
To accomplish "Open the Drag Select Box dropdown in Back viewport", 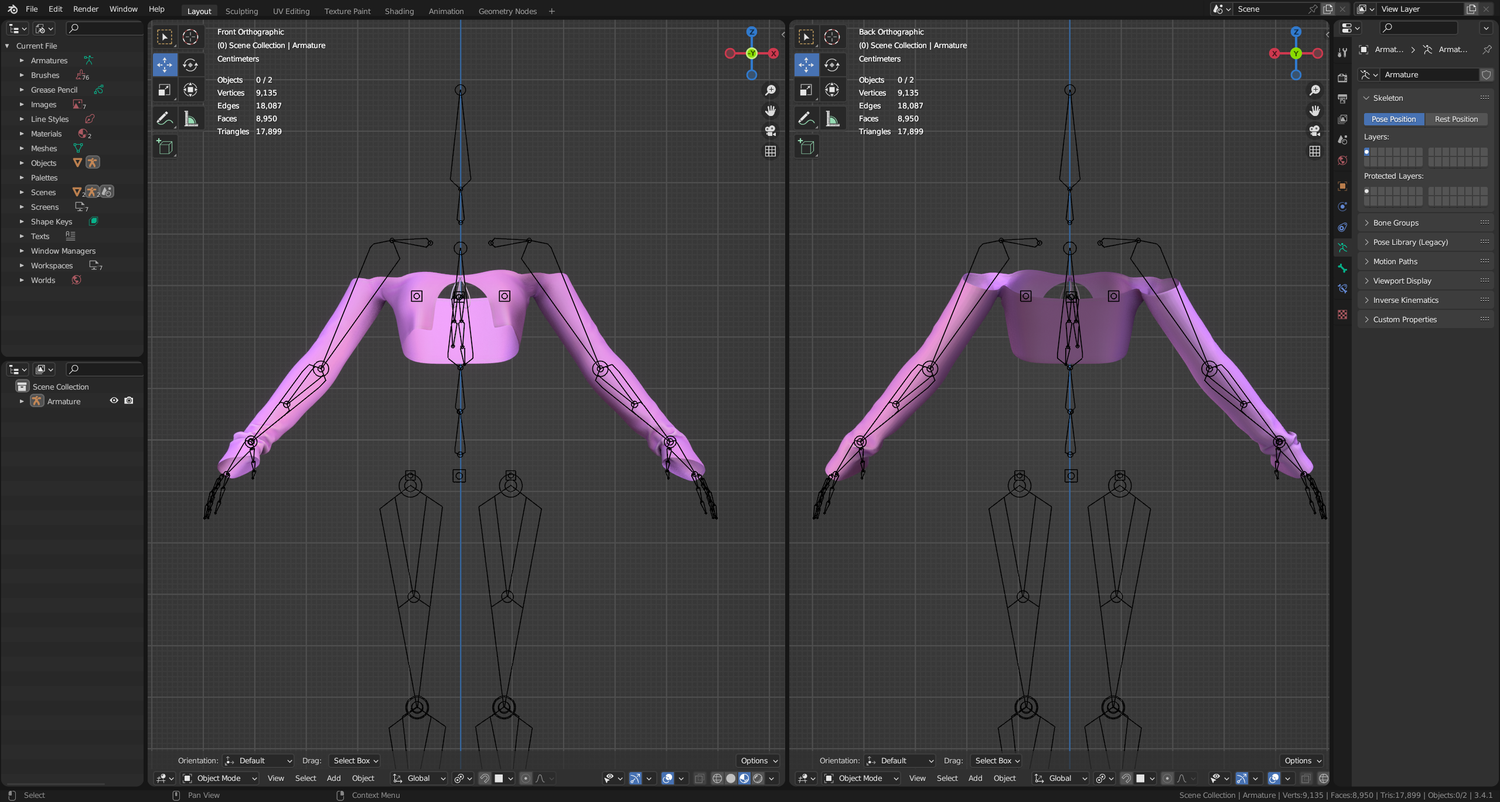I will click(x=996, y=761).
